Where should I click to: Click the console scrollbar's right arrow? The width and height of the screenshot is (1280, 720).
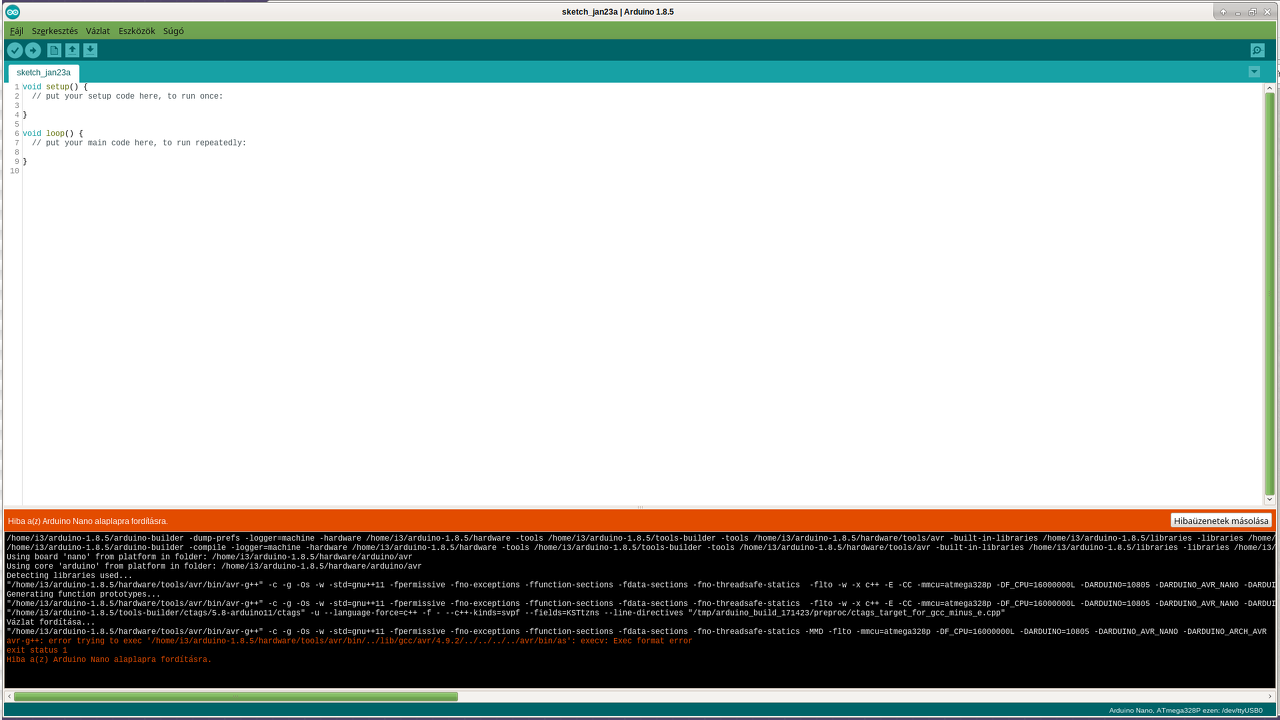pyautogui.click(x=1271, y=696)
